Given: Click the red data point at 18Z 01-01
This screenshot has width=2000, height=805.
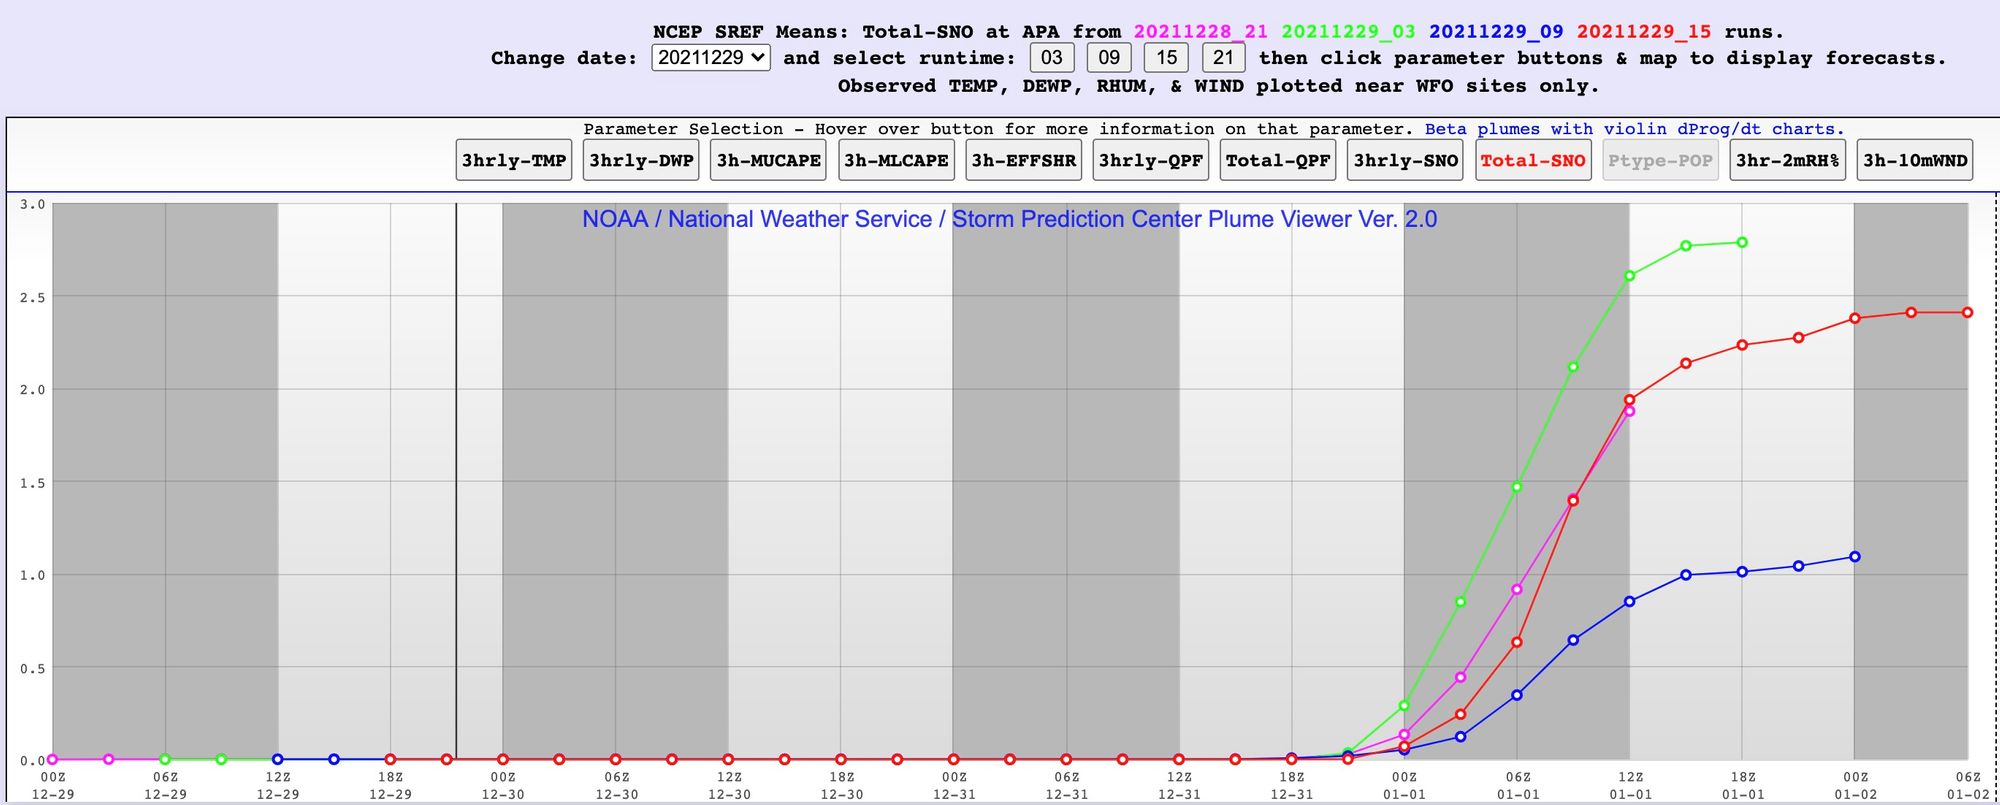Looking at the screenshot, I should [x=1742, y=345].
